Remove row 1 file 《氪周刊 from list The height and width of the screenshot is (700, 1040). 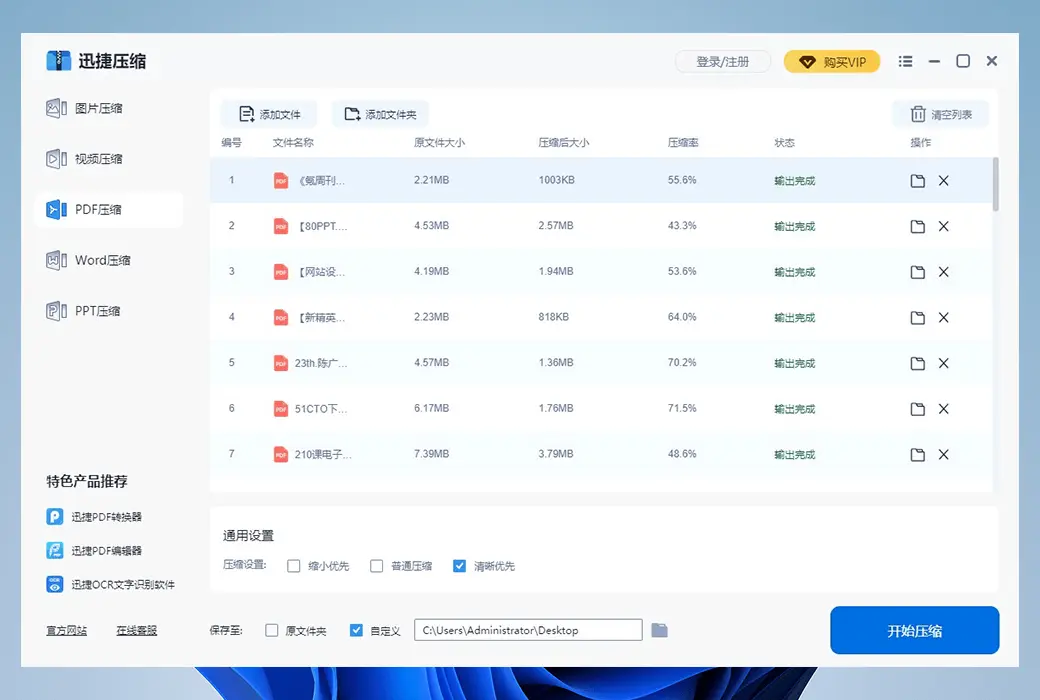tap(943, 181)
